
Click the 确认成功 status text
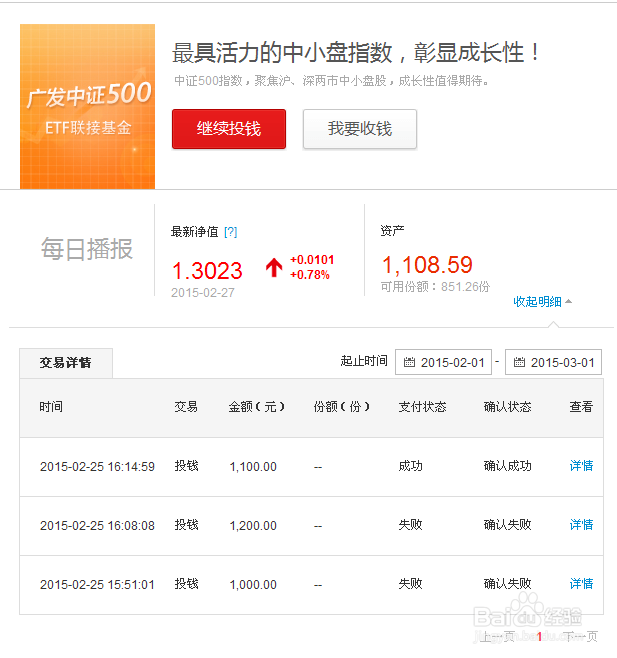point(507,466)
